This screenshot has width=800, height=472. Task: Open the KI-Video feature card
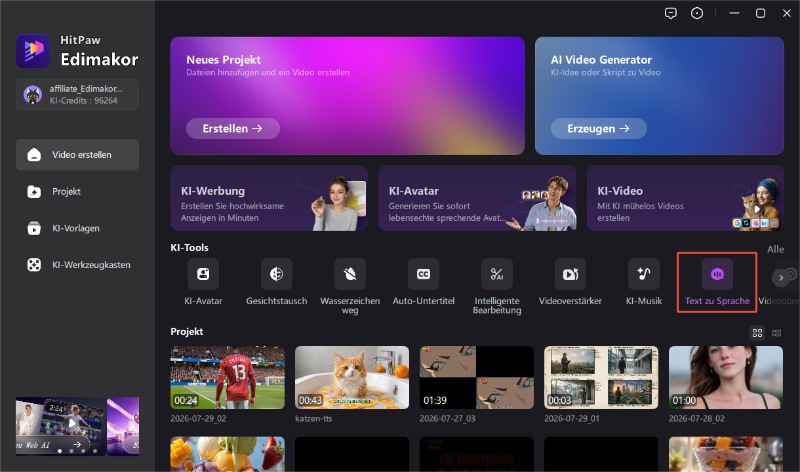point(685,198)
